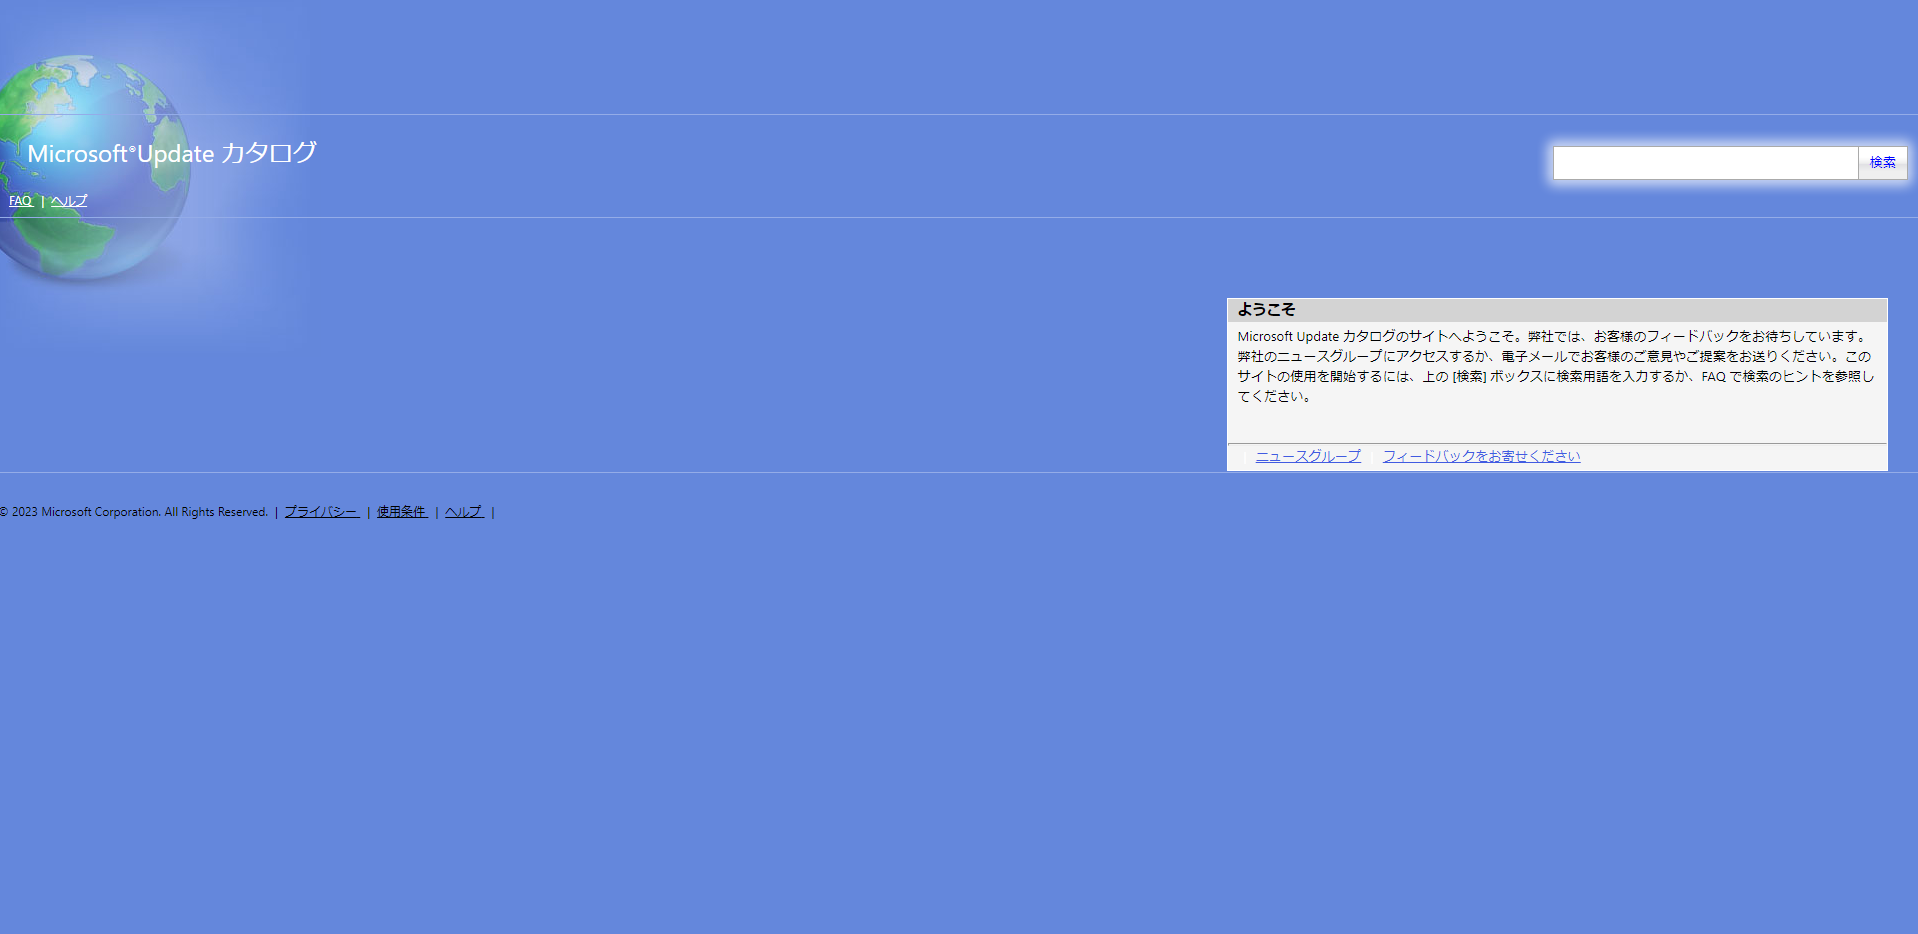Open the FAQ link under the title

coord(20,201)
